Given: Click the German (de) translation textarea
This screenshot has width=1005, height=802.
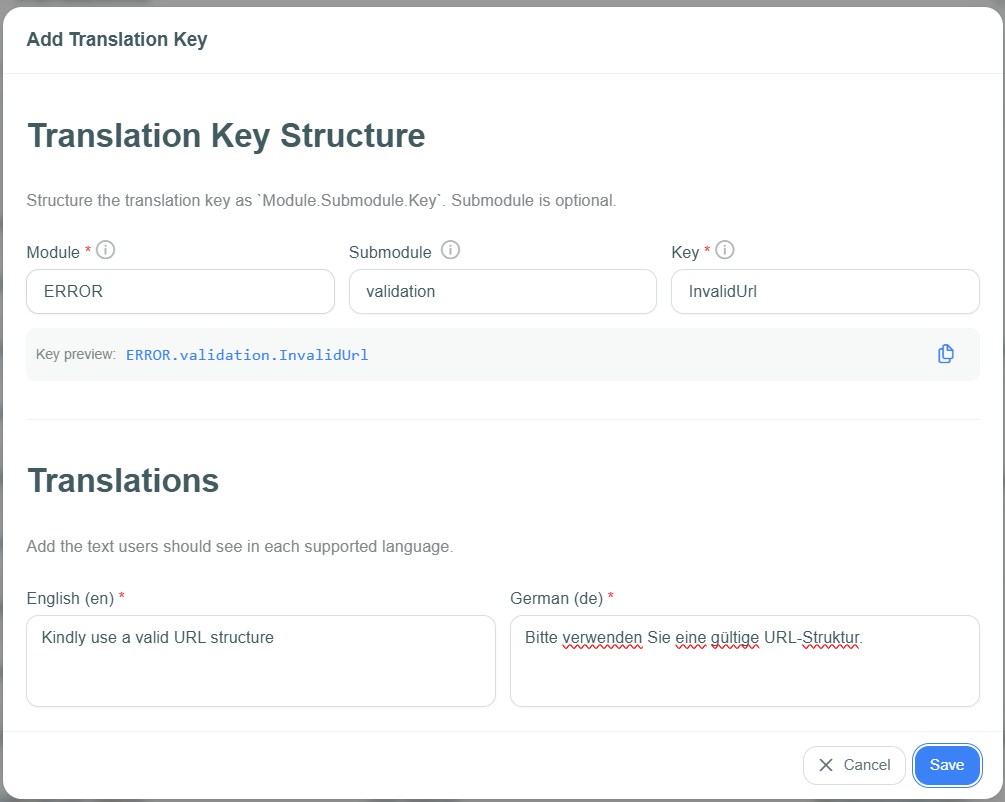Looking at the screenshot, I should coord(745,661).
